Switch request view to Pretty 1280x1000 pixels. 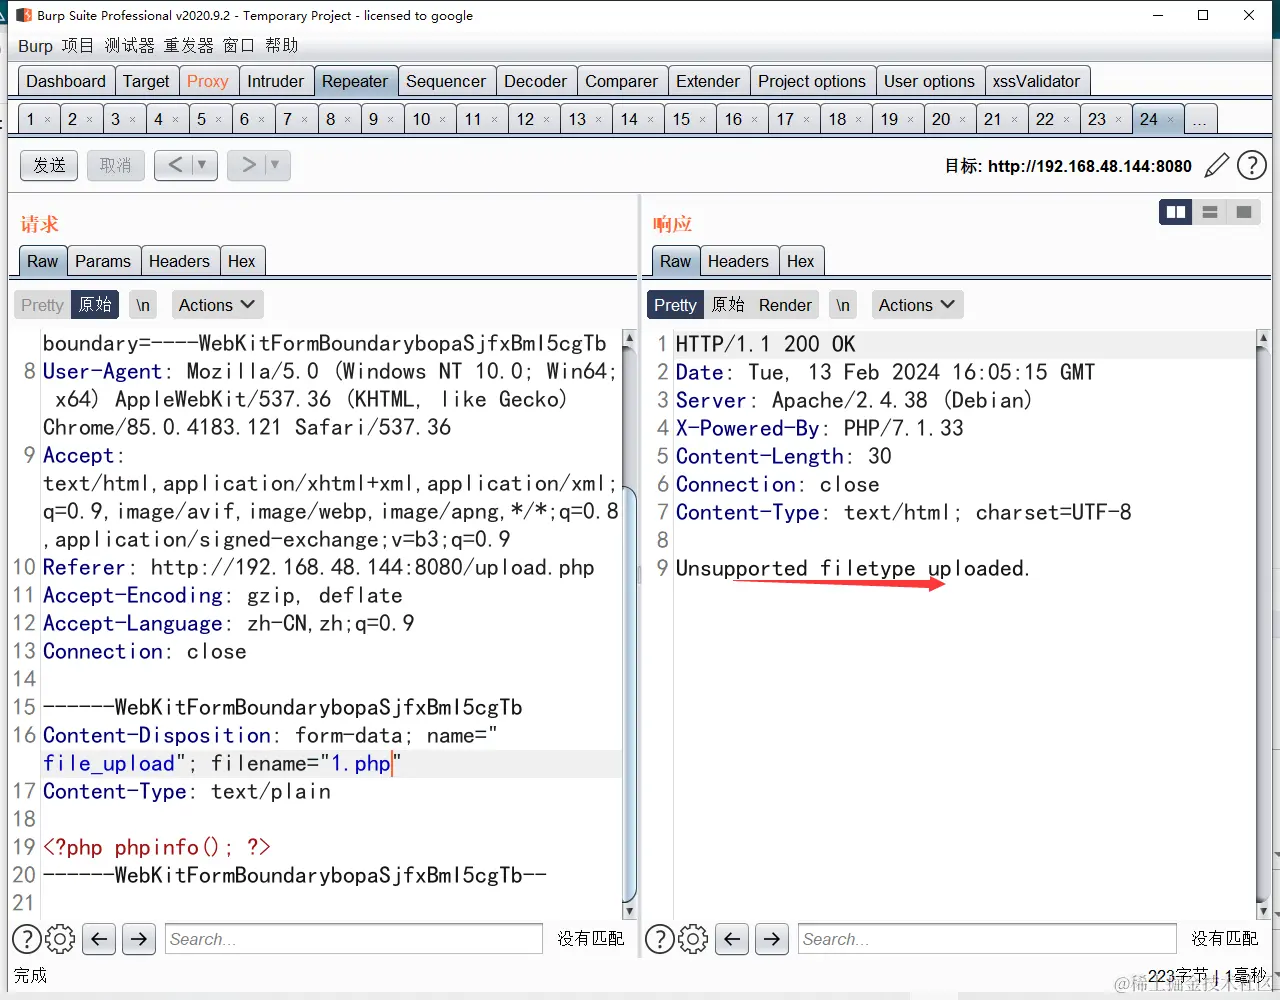pos(42,305)
